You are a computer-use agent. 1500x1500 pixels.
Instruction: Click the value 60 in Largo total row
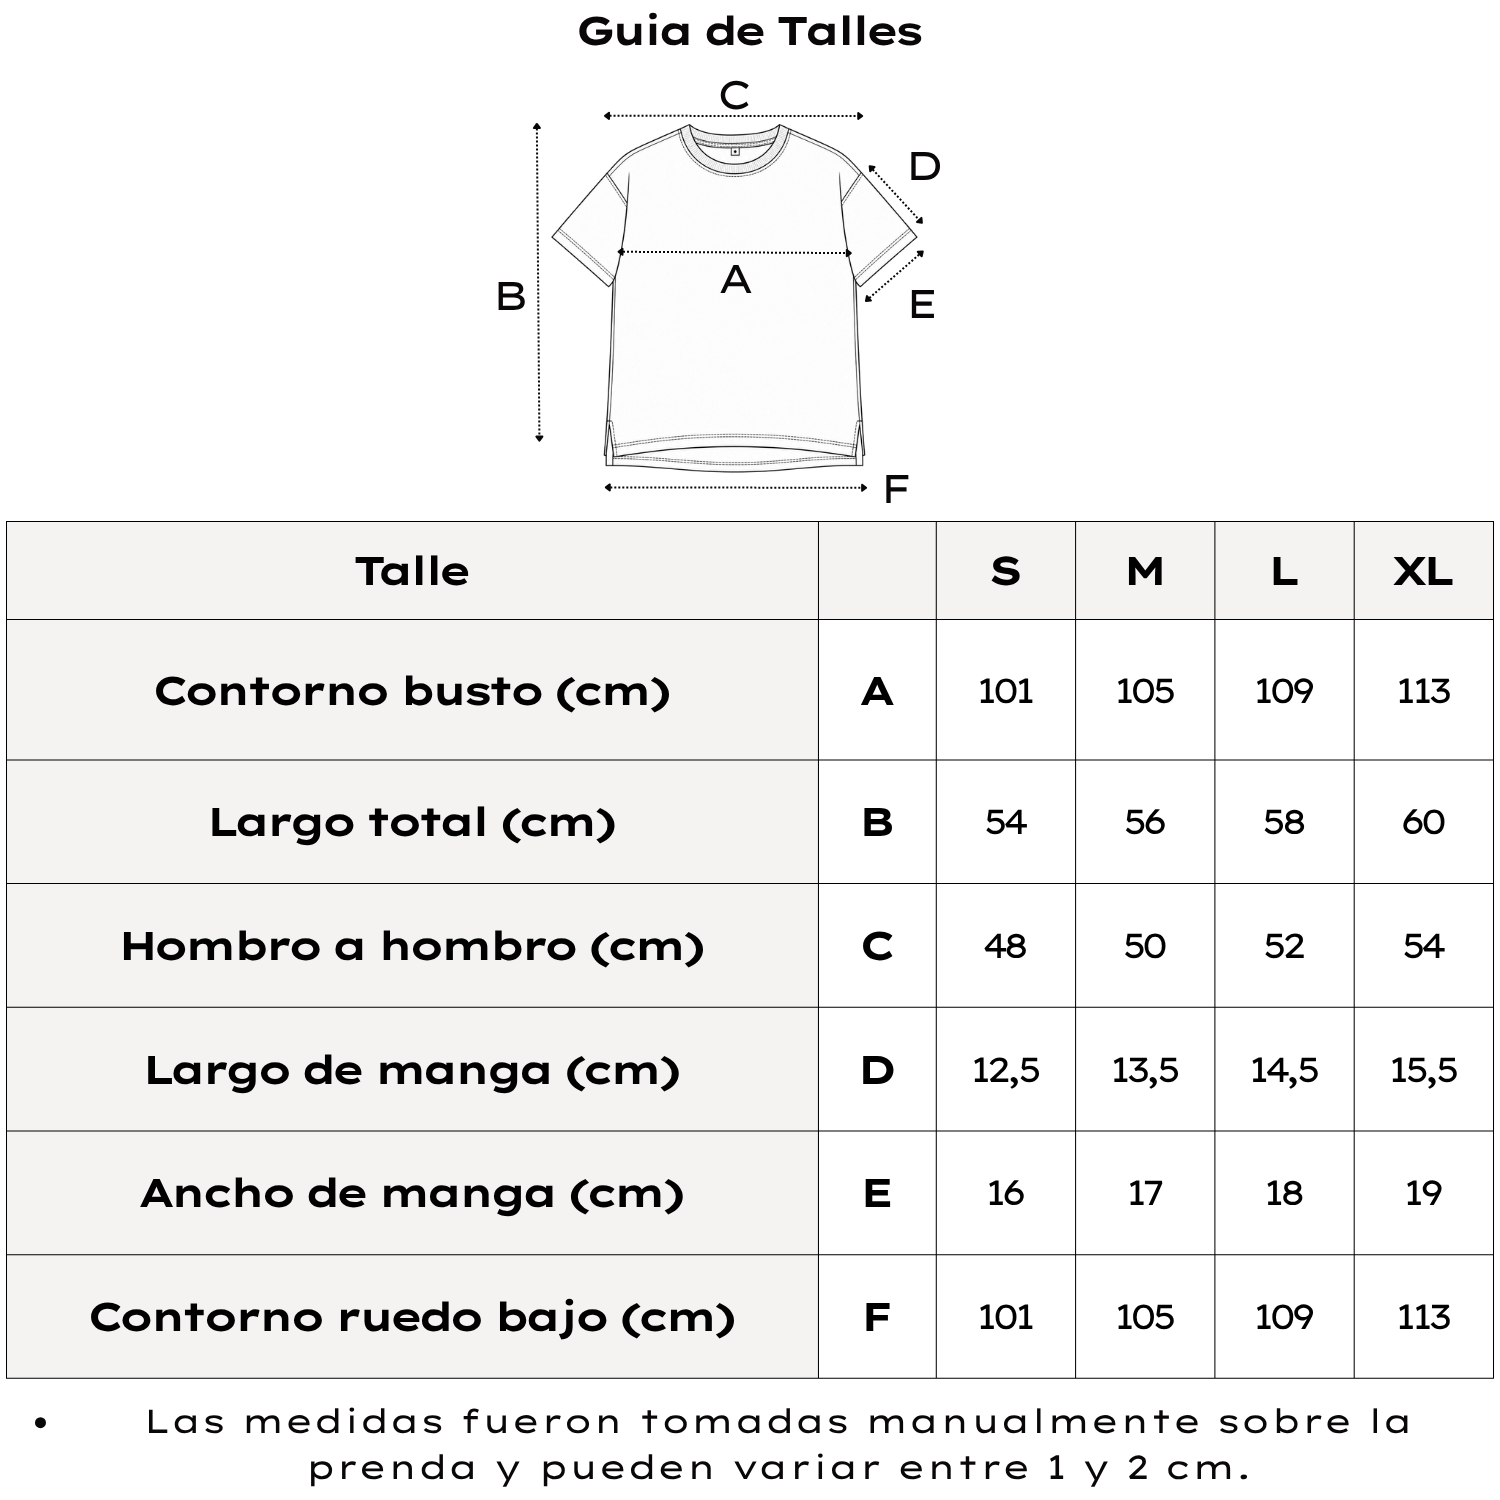pos(1424,822)
